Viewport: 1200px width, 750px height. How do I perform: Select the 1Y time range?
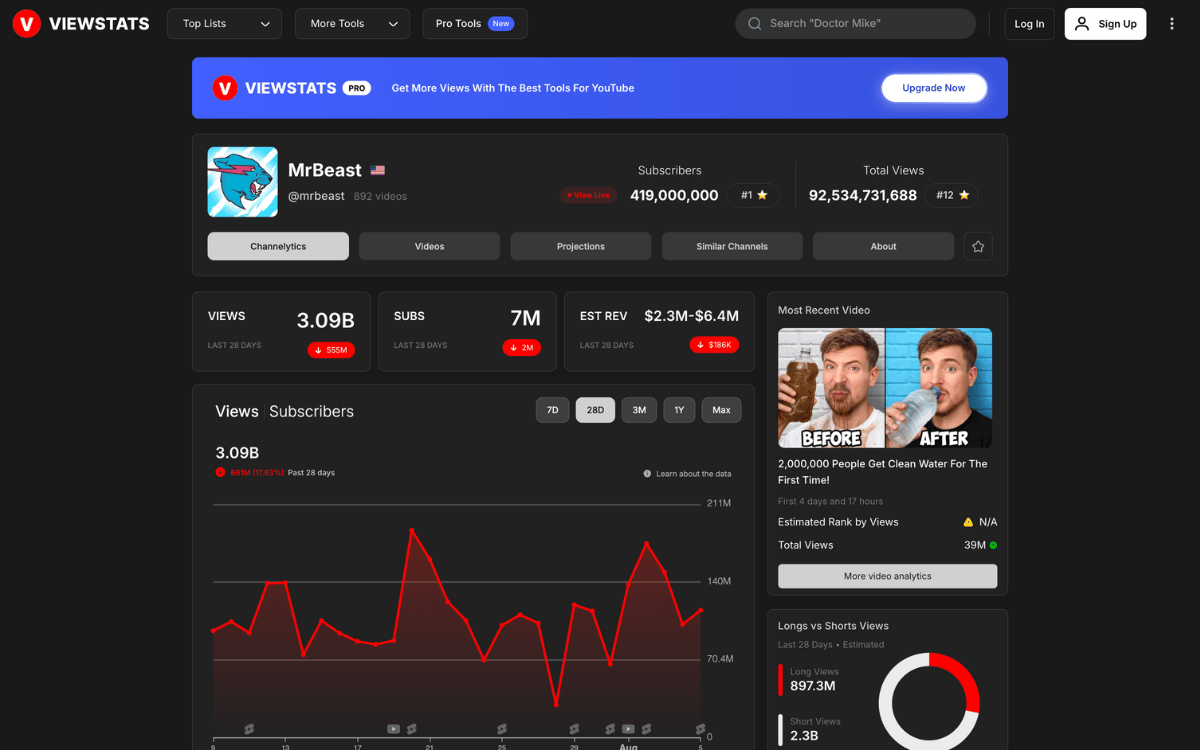(679, 410)
